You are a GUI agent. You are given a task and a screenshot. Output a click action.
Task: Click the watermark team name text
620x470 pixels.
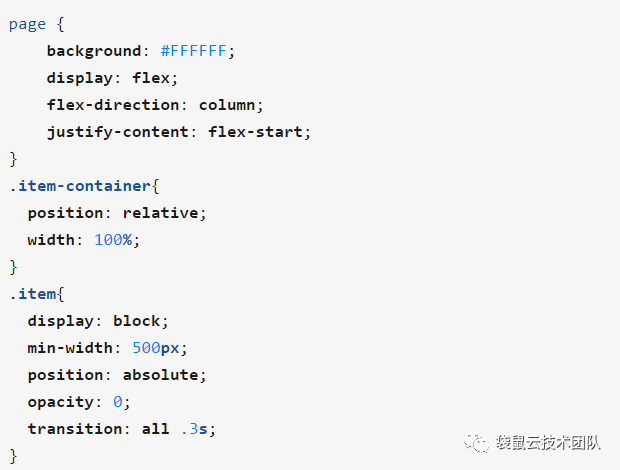[x=548, y=443]
